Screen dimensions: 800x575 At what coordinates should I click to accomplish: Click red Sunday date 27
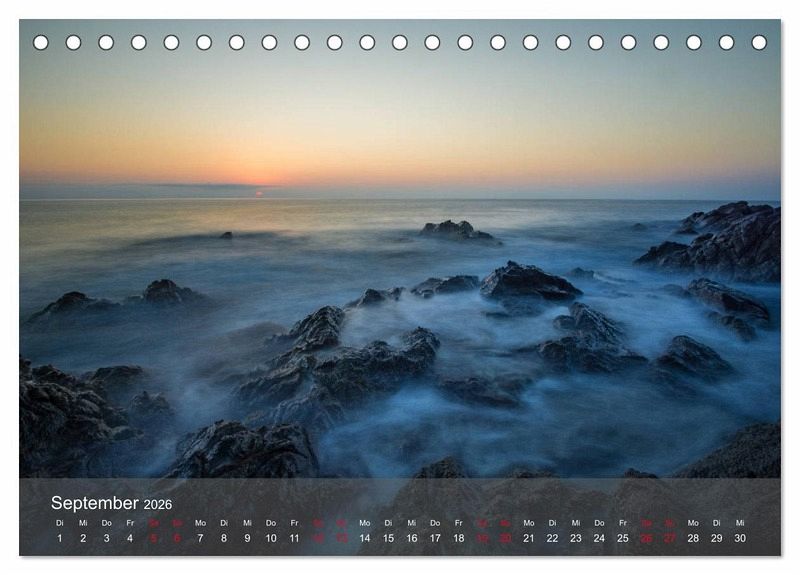[x=670, y=538]
